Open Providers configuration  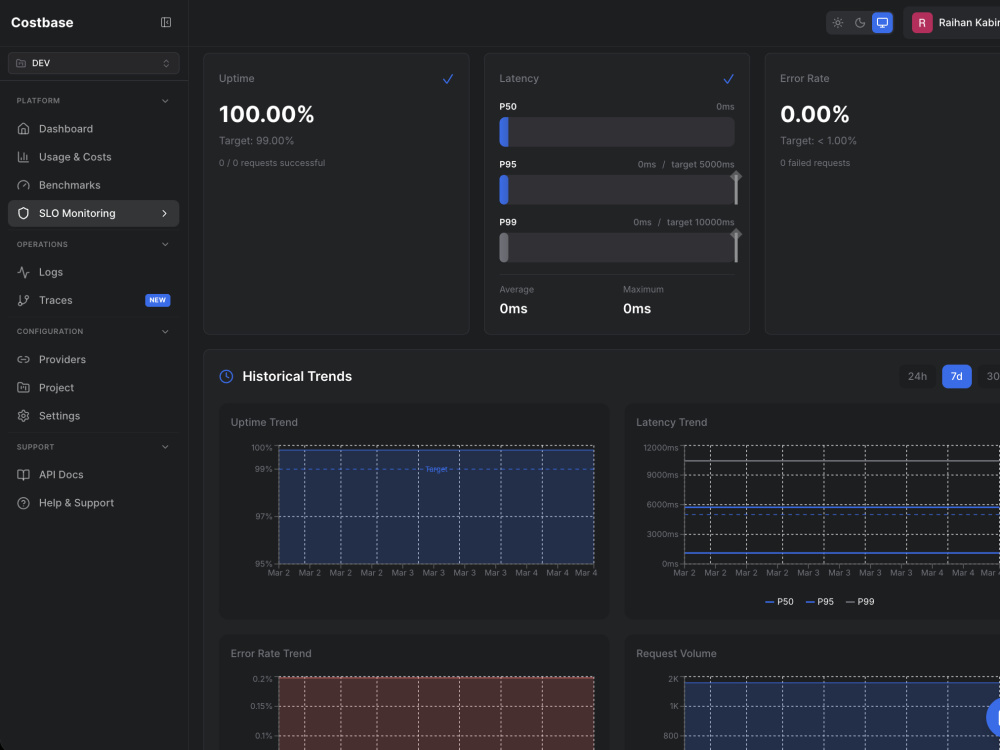click(93, 360)
